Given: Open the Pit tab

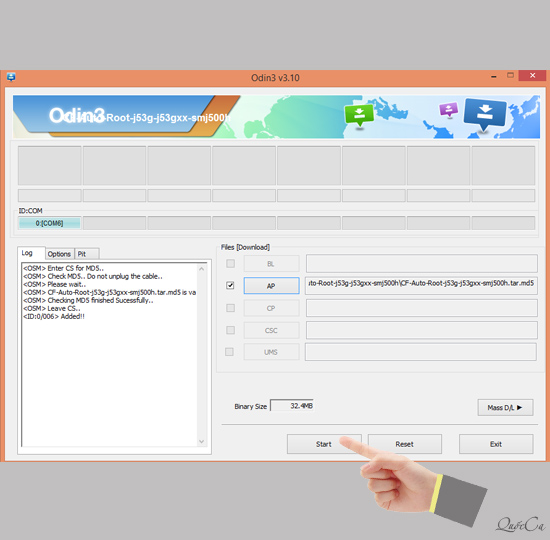Looking at the screenshot, I should click(87, 254).
